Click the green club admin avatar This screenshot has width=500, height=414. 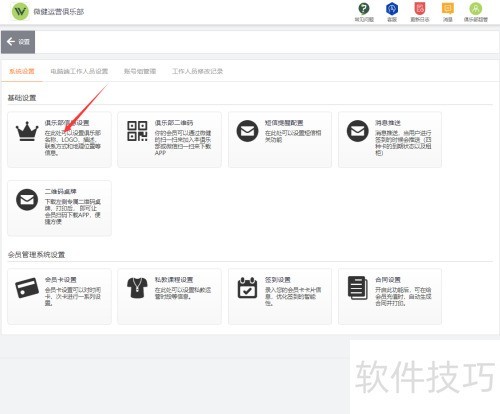476,9
